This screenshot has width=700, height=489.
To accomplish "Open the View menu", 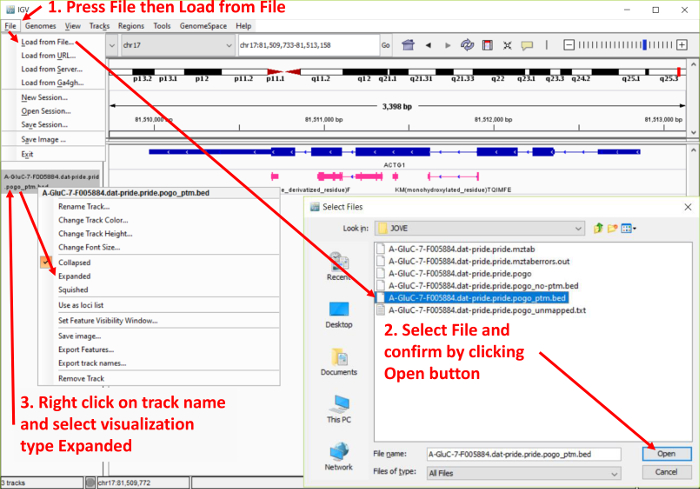I will pos(72,26).
